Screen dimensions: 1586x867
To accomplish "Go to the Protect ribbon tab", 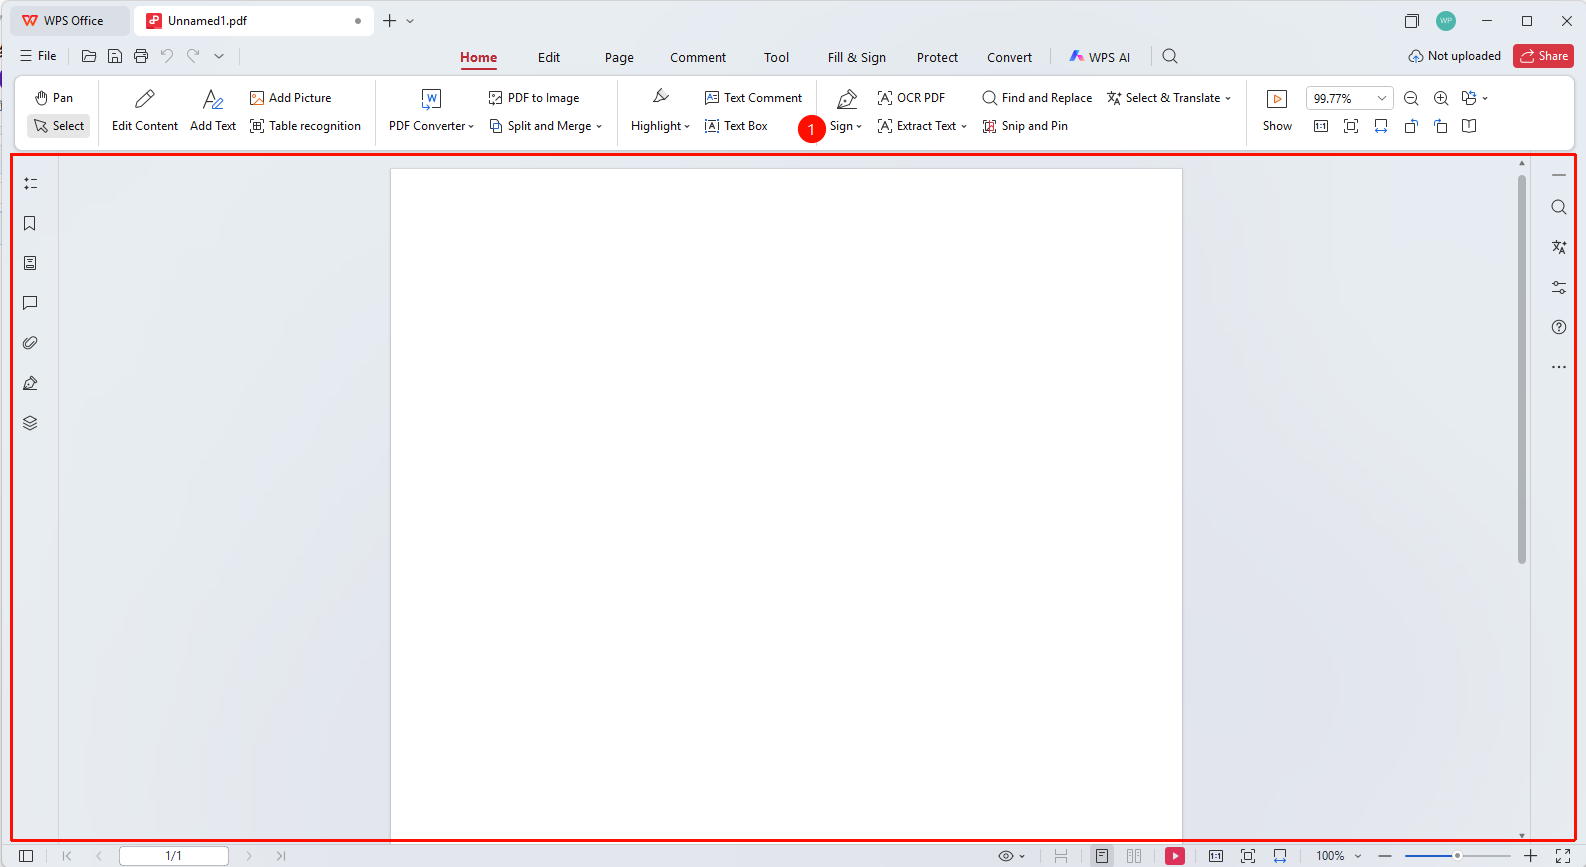I will pyautogui.click(x=937, y=57).
